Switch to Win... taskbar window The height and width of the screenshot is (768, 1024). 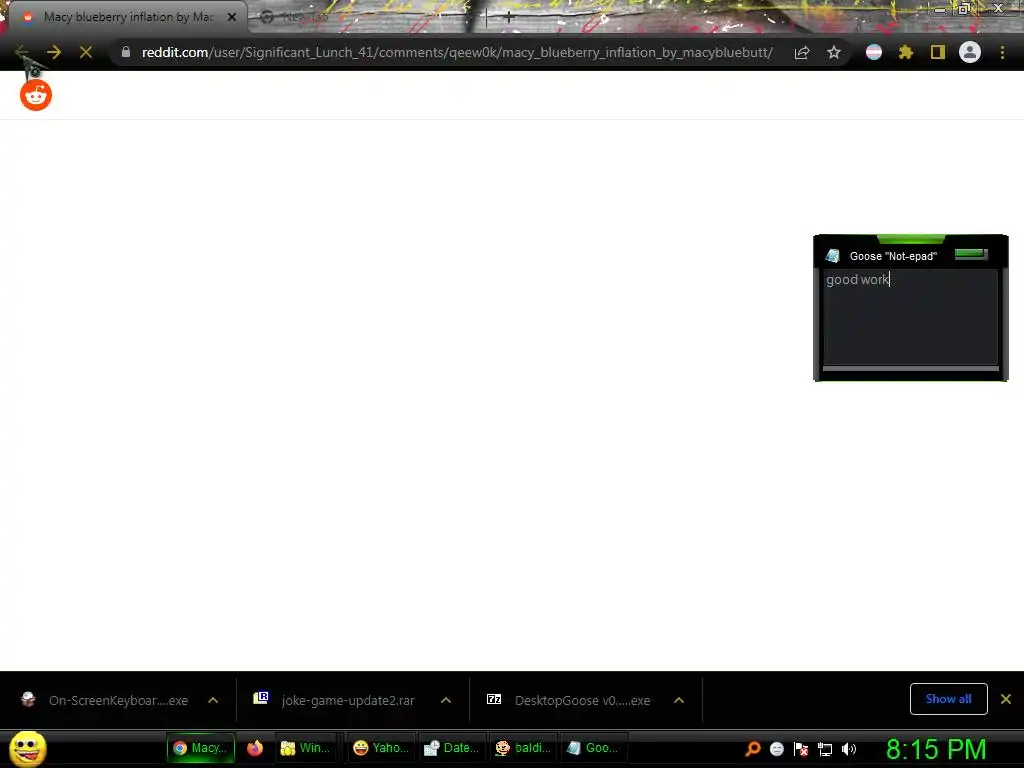coord(304,748)
